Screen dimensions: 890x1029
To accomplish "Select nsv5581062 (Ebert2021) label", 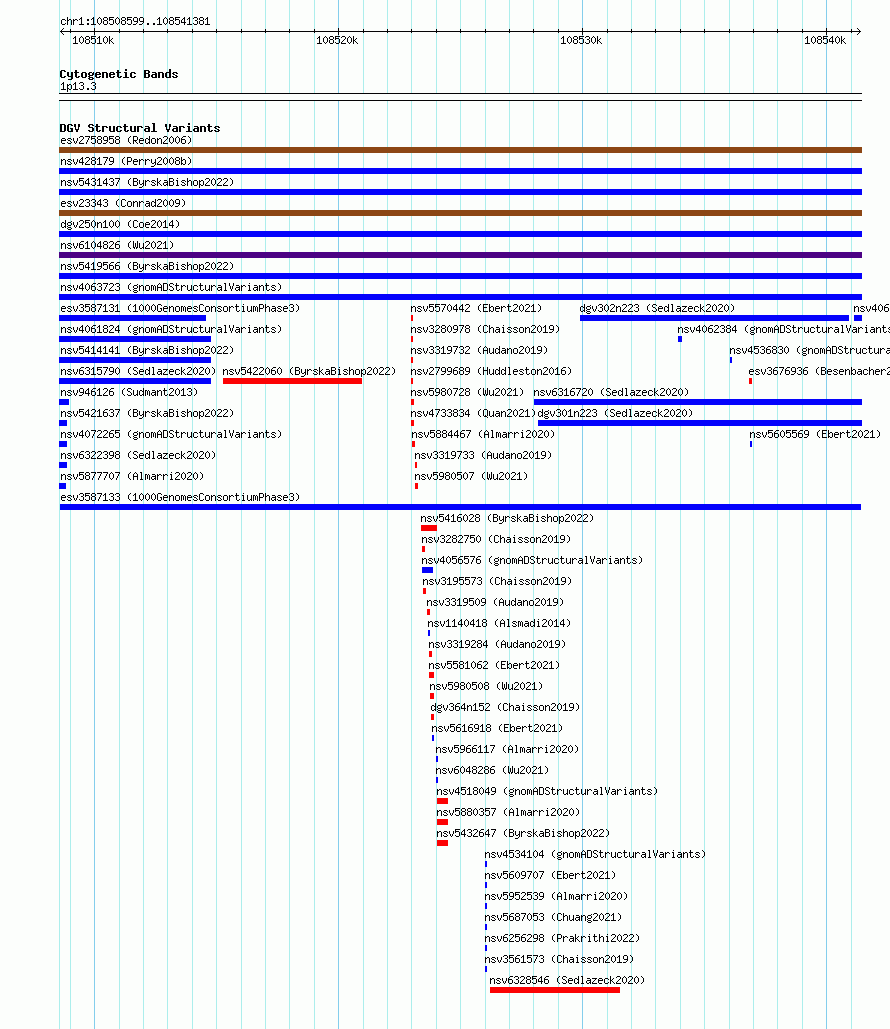I will coord(494,665).
